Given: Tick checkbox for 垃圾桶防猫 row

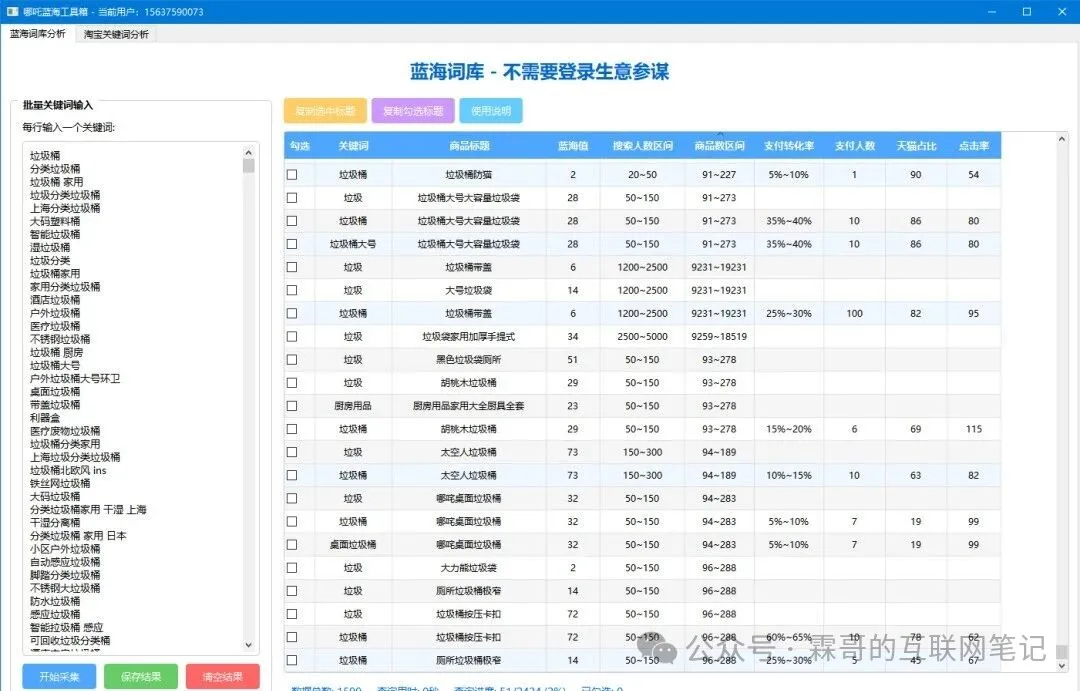Looking at the screenshot, I should click(292, 175).
